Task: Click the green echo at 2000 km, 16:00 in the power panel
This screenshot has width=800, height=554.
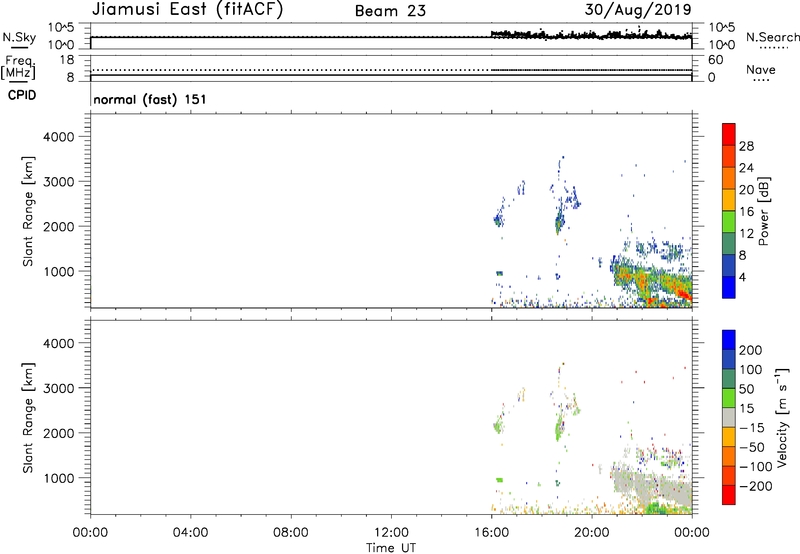Action: point(498,221)
